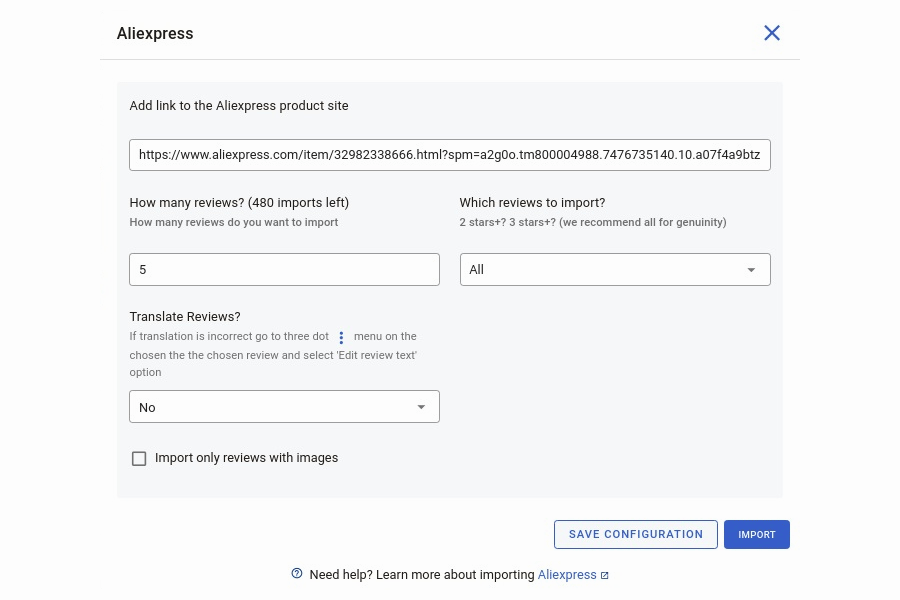The height and width of the screenshot is (600, 900).
Task: Click the 'Which reviews to import?' label
Action: (532, 202)
